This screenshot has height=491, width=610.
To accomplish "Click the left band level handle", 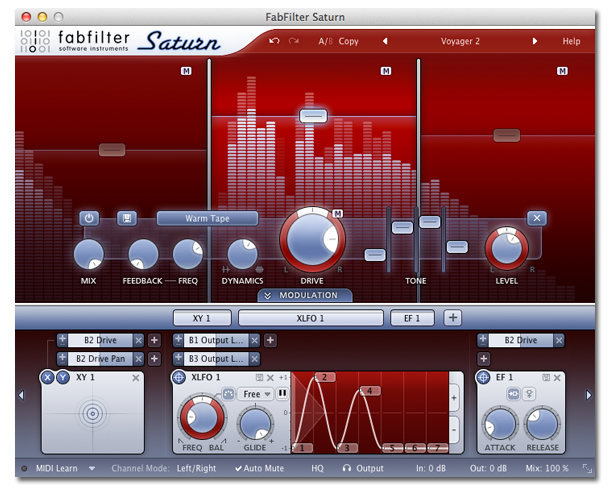I will coord(112,150).
